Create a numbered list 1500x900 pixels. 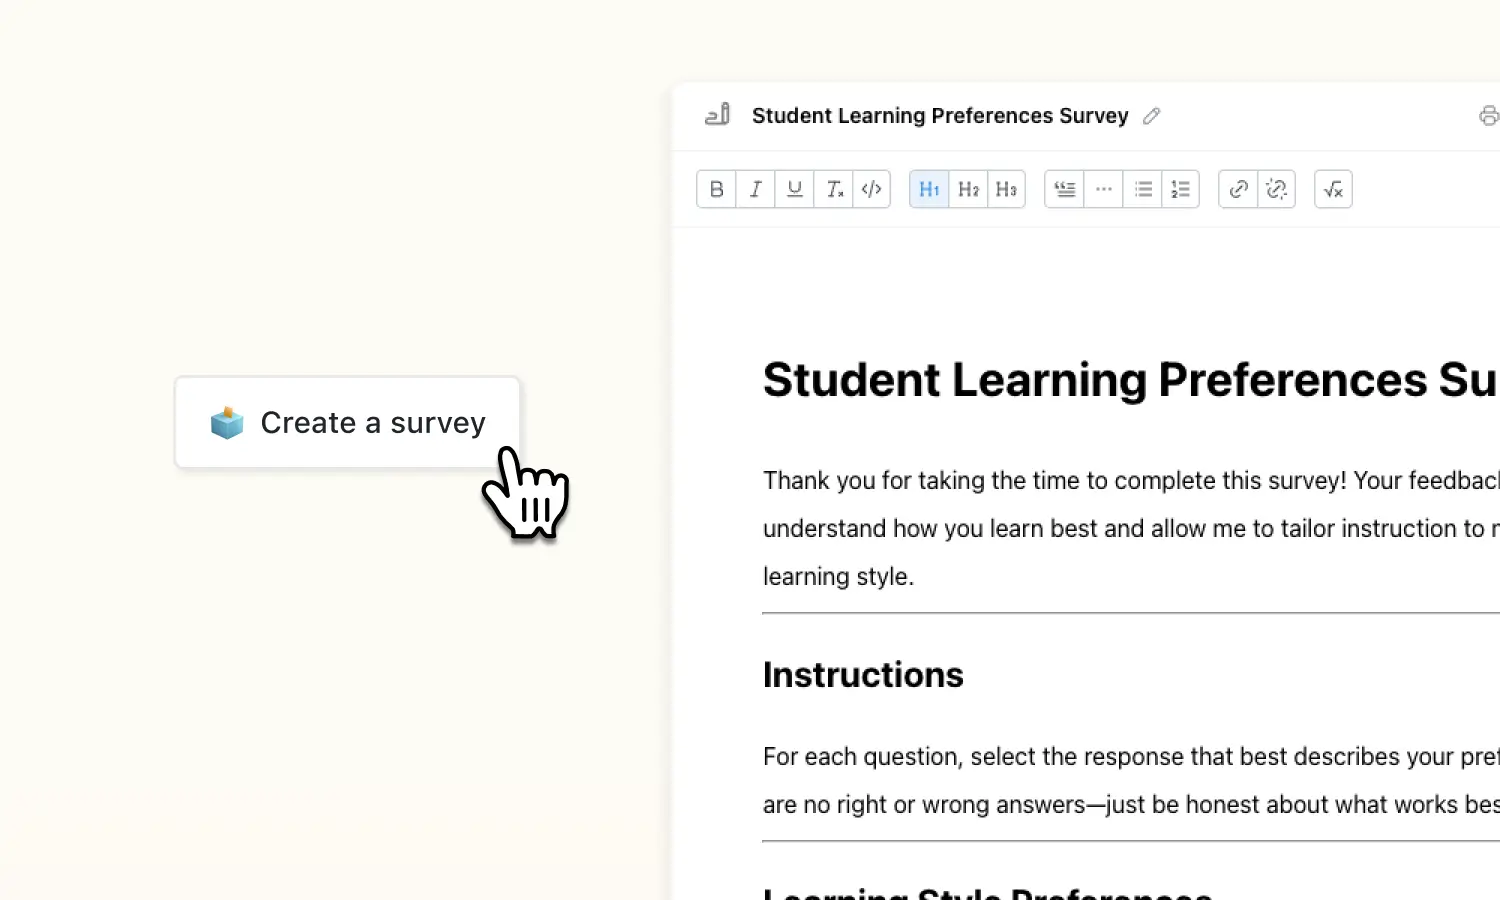click(1181, 189)
